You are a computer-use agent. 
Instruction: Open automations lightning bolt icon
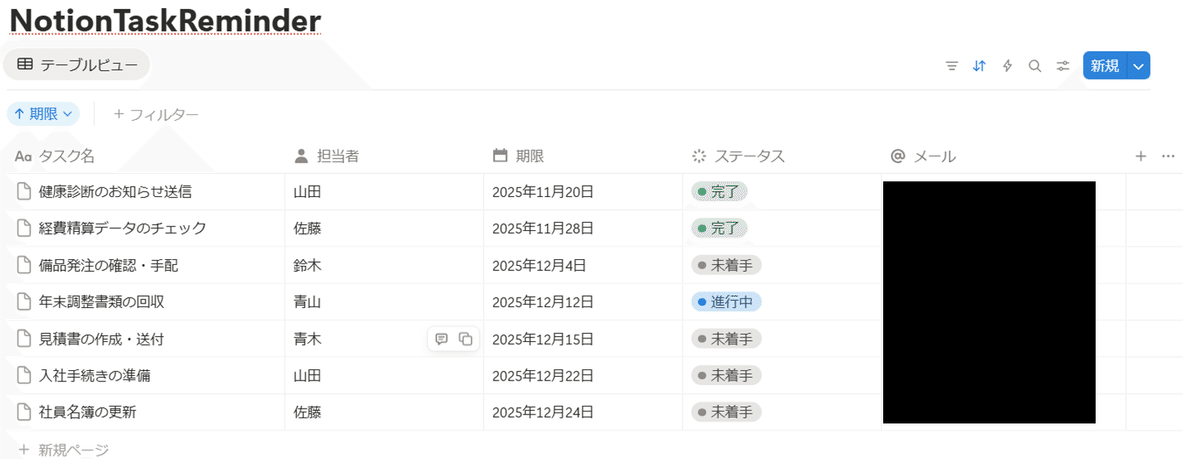tap(1007, 66)
